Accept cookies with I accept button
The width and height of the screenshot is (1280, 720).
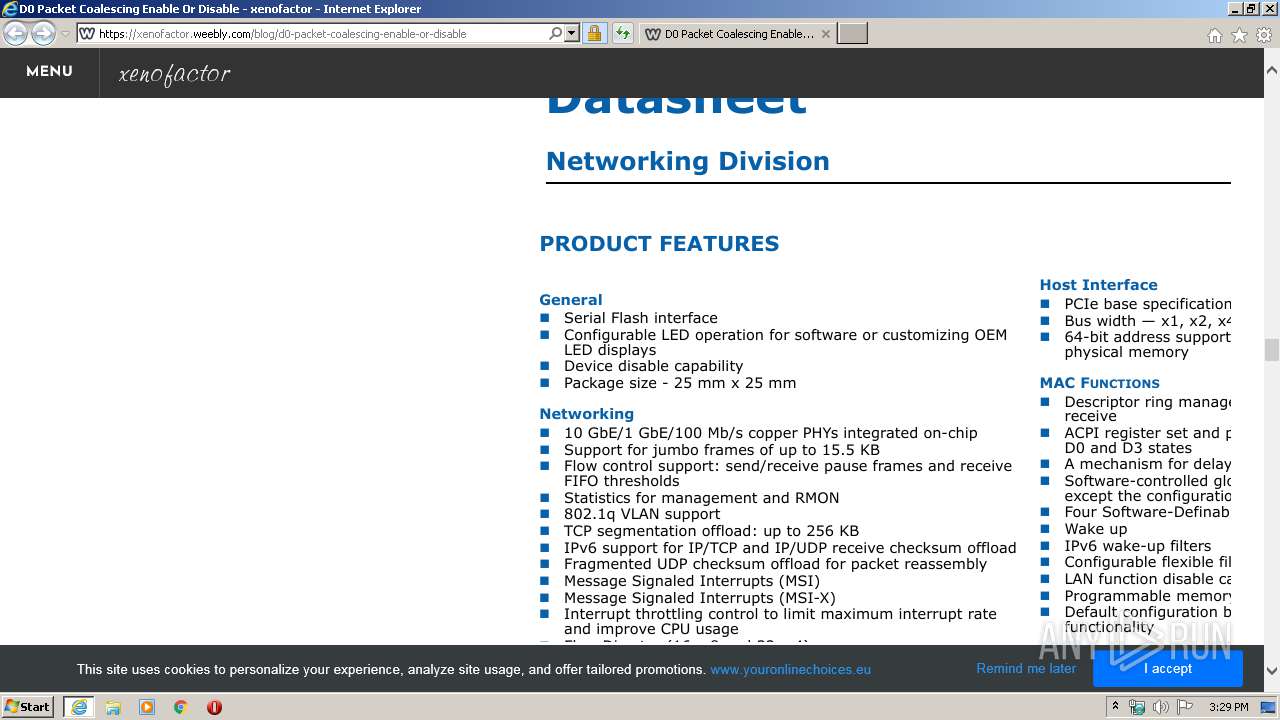pyautogui.click(x=1167, y=668)
